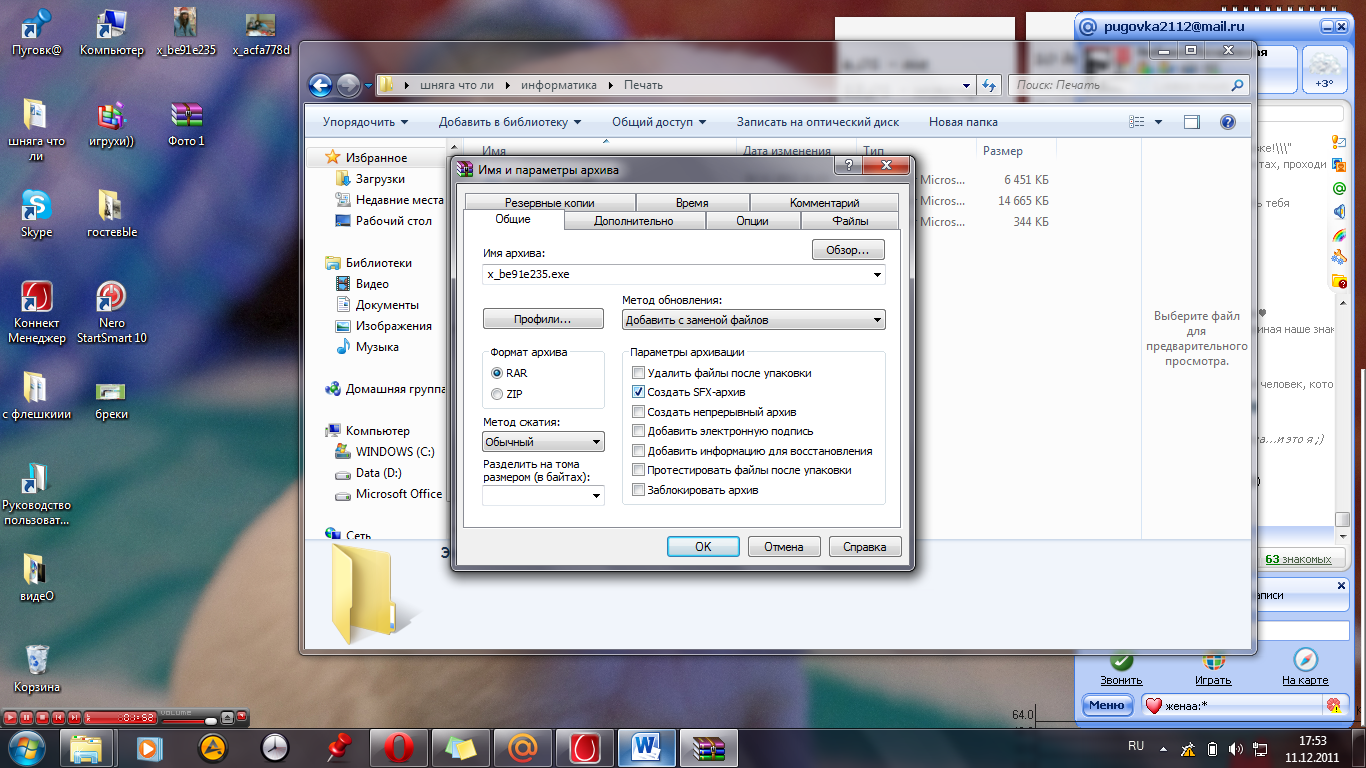The height and width of the screenshot is (768, 1366).
Task: Click the Справка button
Action: [x=865, y=547]
